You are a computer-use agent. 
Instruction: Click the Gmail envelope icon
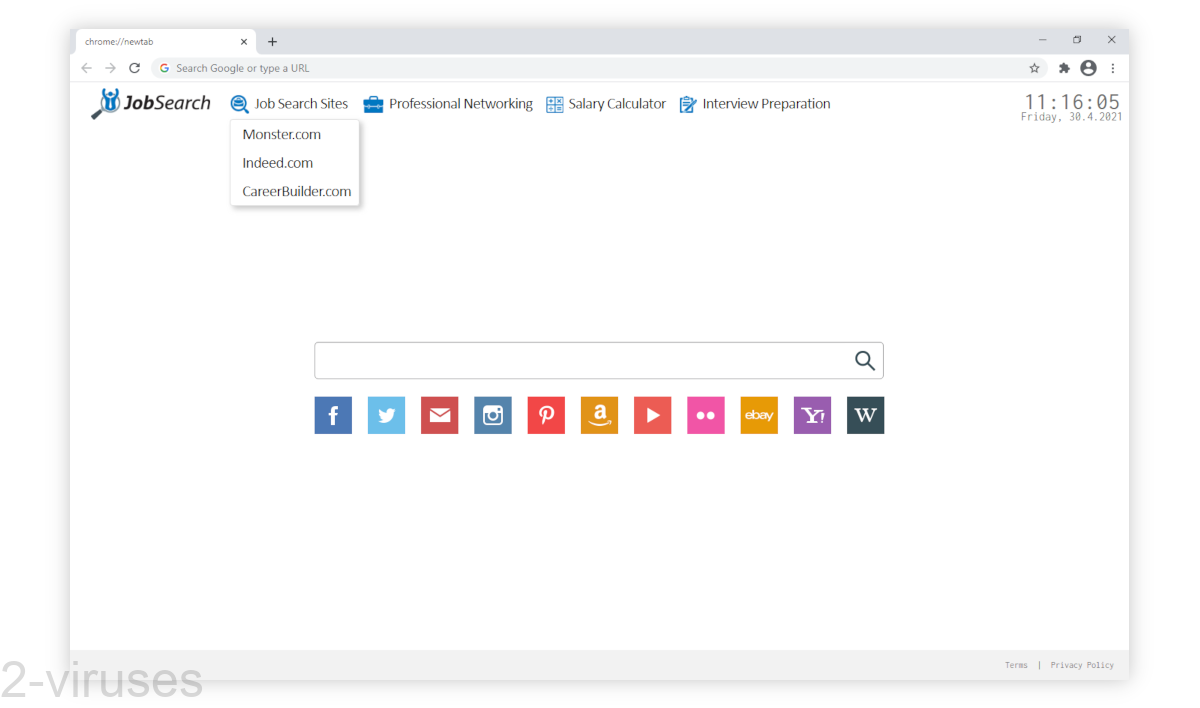pyautogui.click(x=439, y=415)
